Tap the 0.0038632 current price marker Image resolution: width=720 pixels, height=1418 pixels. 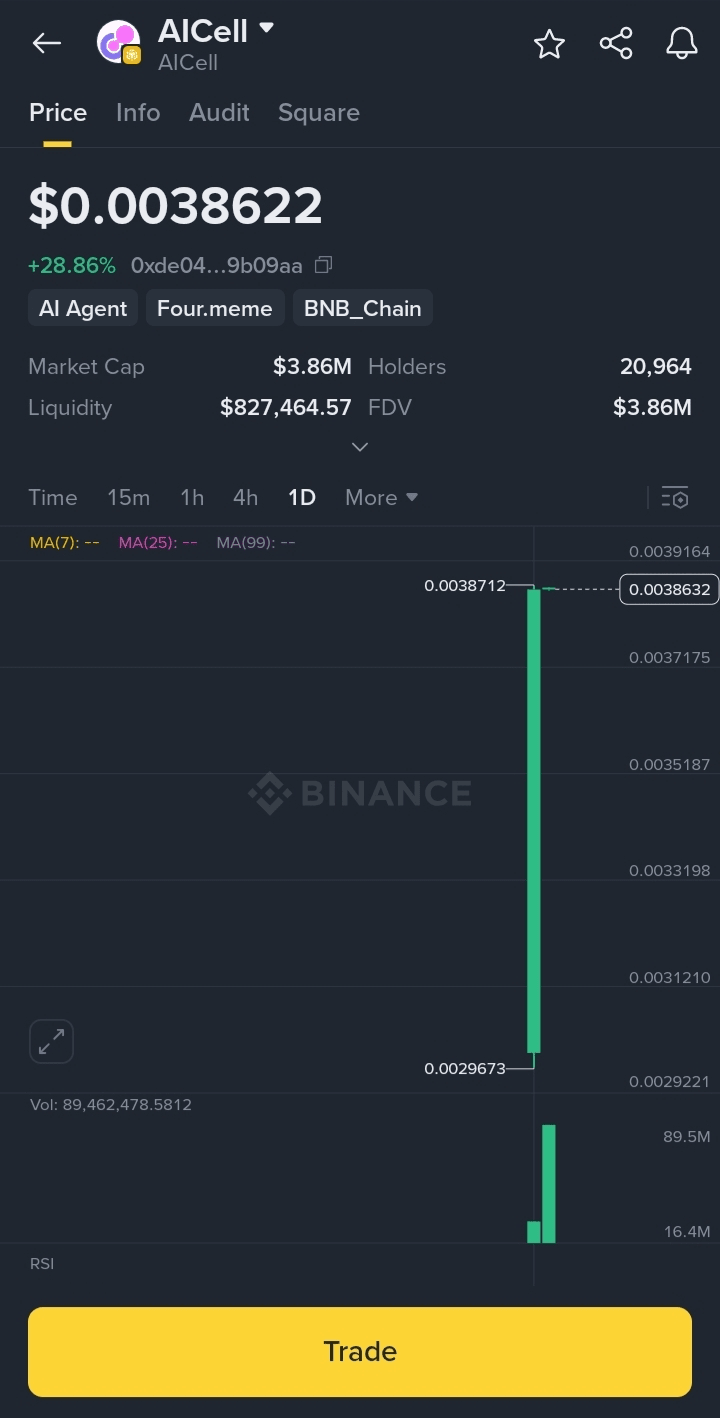669,590
